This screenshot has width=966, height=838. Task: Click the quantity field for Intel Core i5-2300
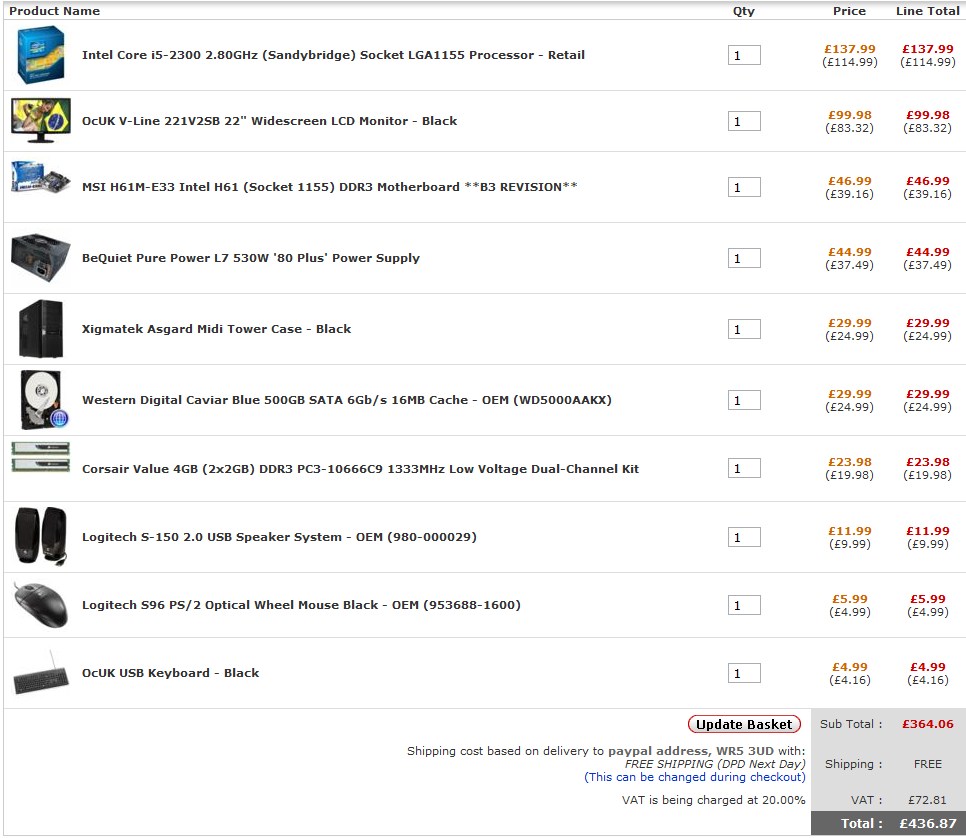tap(744, 55)
